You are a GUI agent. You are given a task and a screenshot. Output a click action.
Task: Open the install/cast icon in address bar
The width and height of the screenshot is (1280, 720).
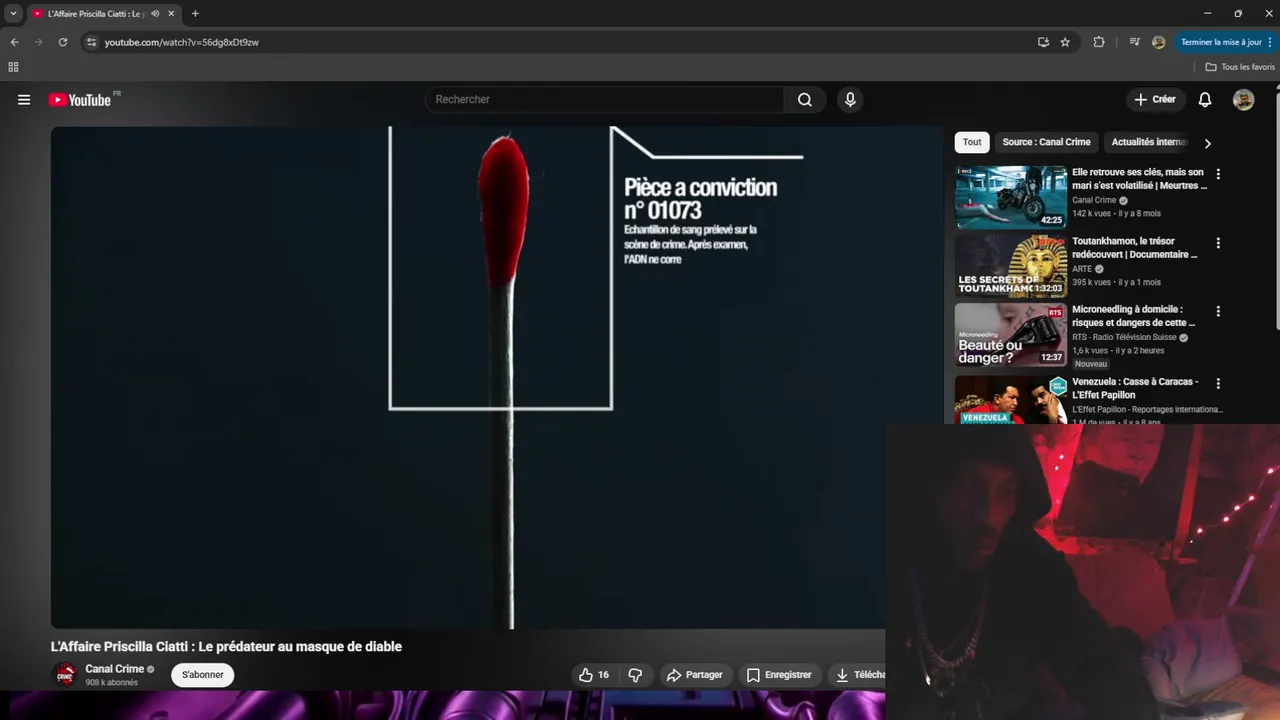1043,42
